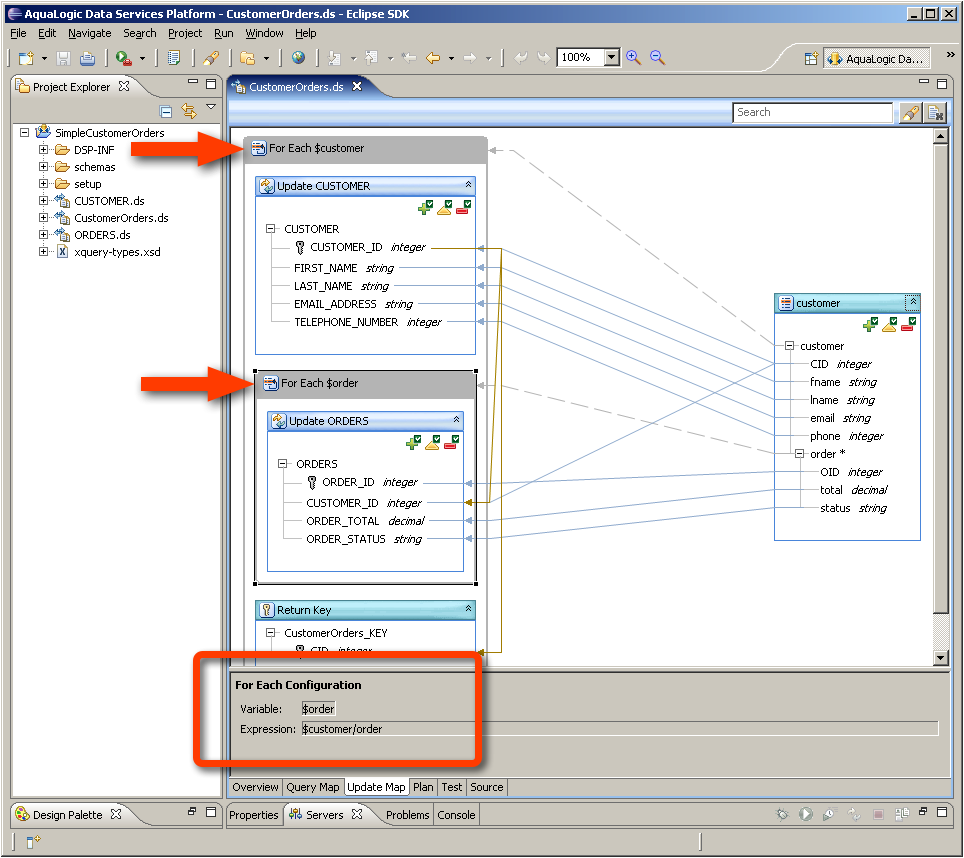This screenshot has width=964, height=858.
Task: Click the yellow Back arrow toolbar icon
Action: tap(433, 58)
